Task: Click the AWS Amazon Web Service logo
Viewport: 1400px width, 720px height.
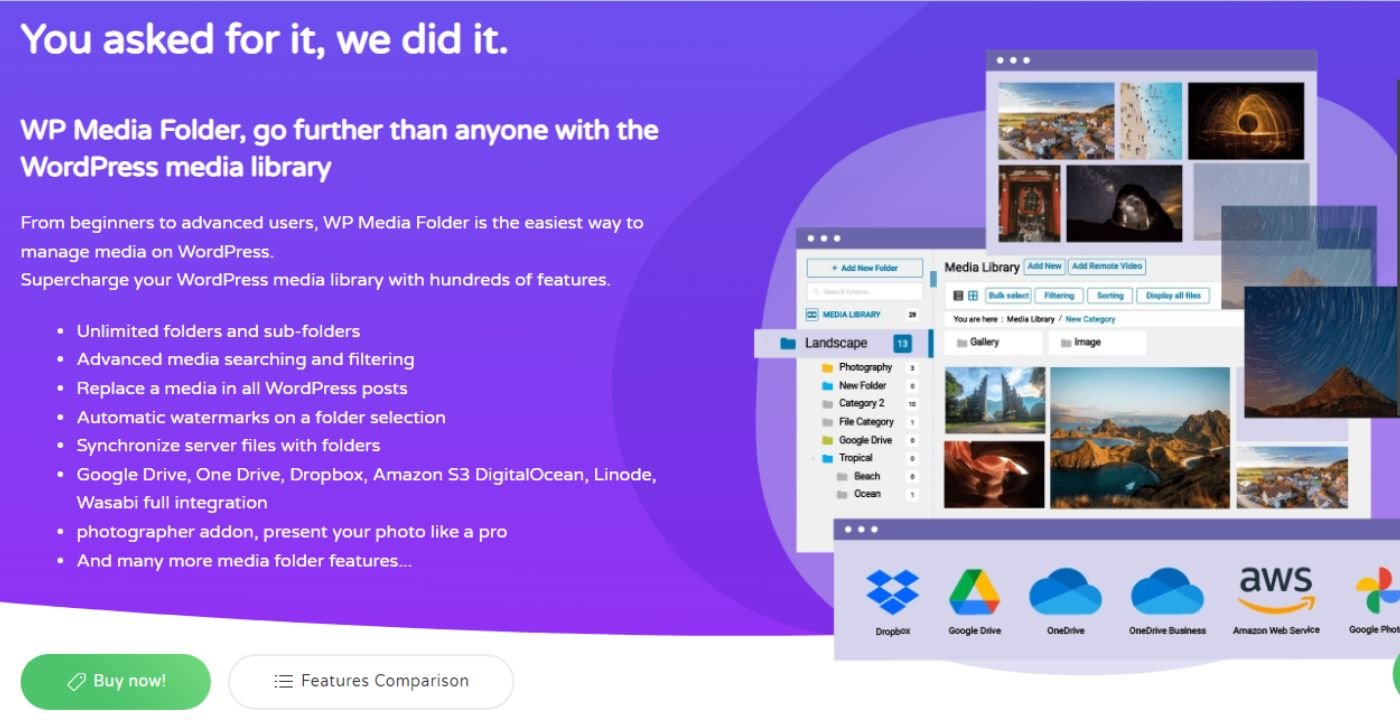Action: (x=1276, y=590)
